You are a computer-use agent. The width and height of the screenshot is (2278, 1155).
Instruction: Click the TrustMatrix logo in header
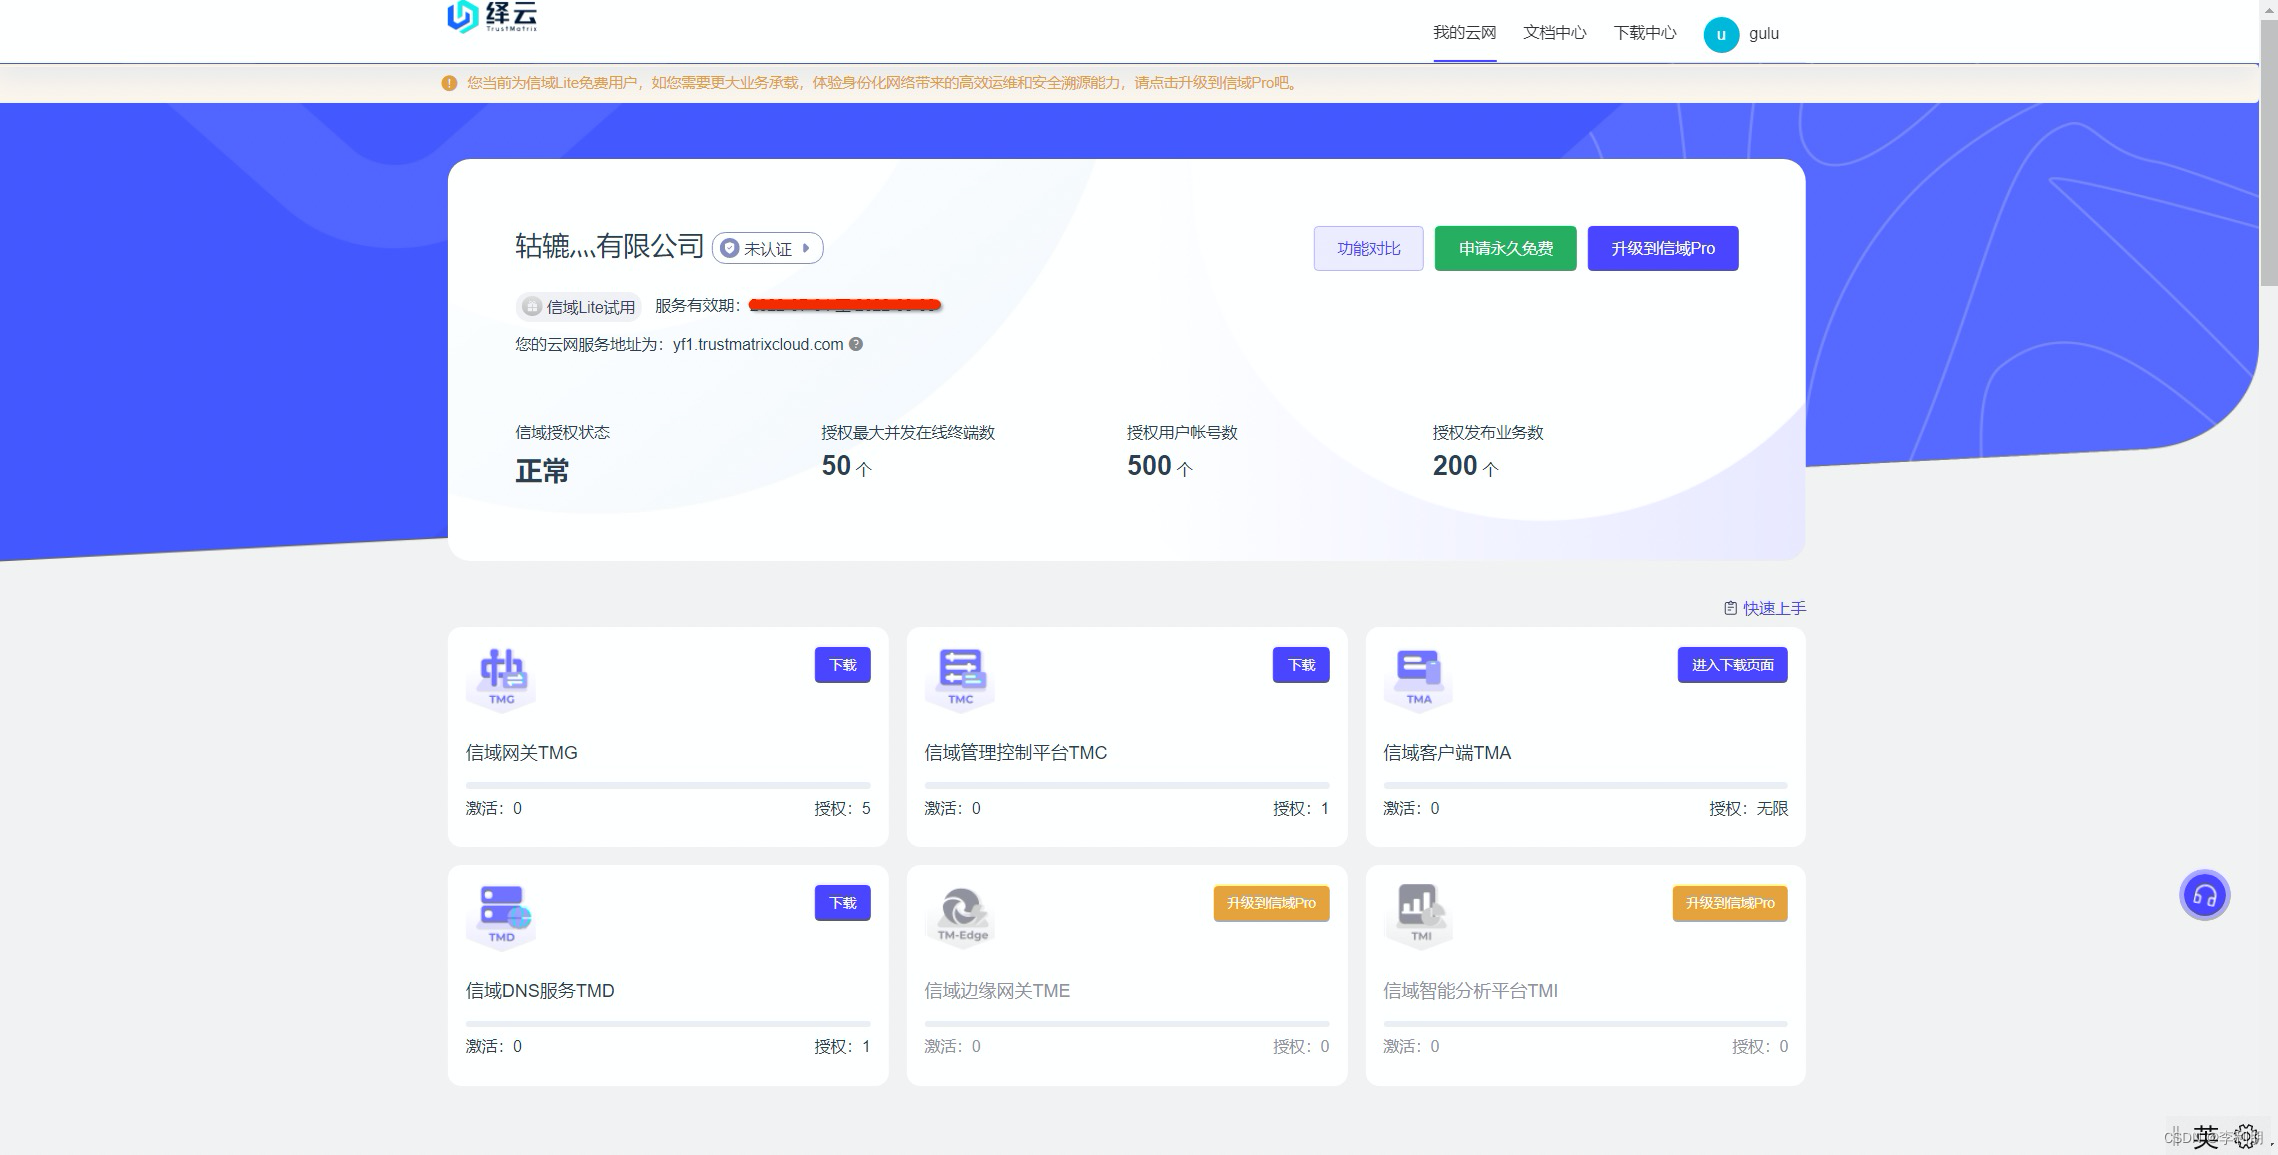coord(492,17)
